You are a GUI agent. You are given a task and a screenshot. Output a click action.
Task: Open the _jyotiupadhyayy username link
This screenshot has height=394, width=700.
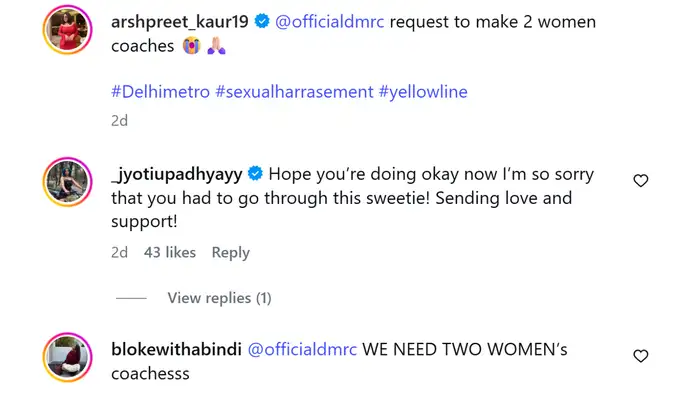[x=177, y=174]
